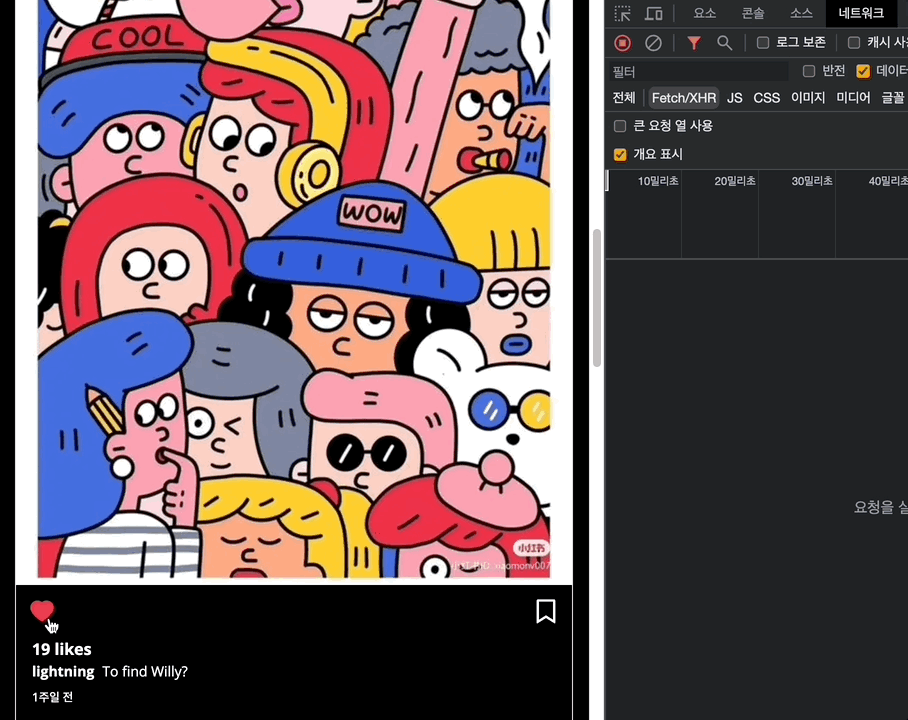The image size is (908, 720).
Task: Open the network search magnifier icon
Action: (x=724, y=43)
